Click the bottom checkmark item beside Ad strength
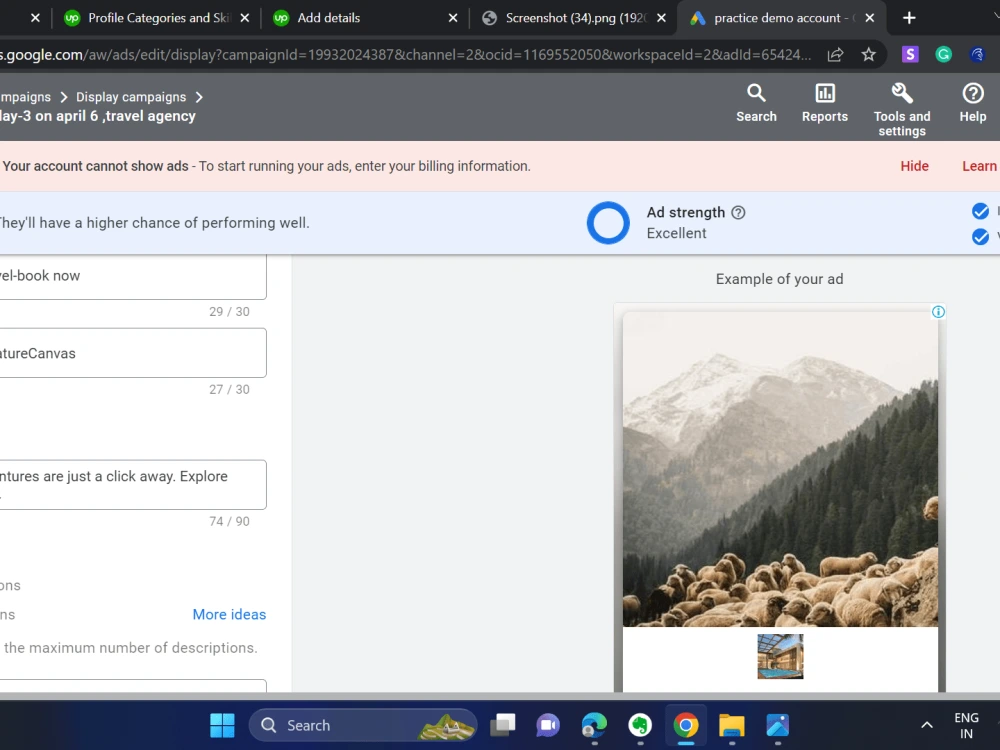1000x750 pixels. pos(980,237)
